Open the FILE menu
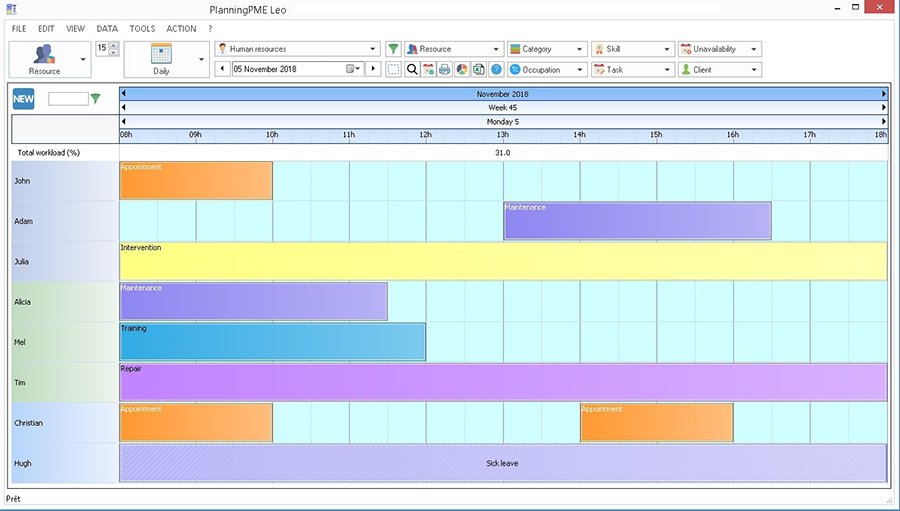 coord(19,29)
